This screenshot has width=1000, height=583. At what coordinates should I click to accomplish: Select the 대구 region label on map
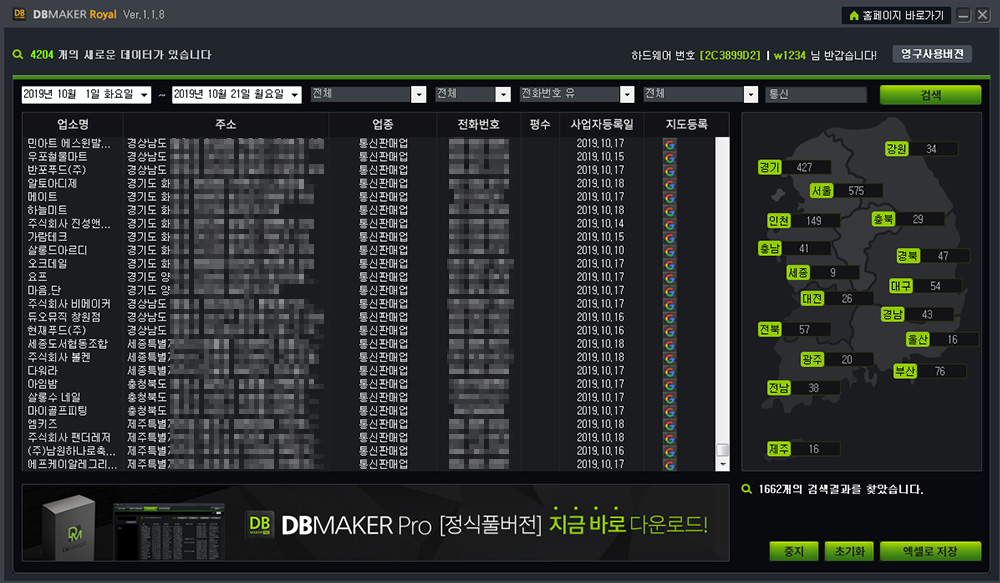tap(901, 286)
